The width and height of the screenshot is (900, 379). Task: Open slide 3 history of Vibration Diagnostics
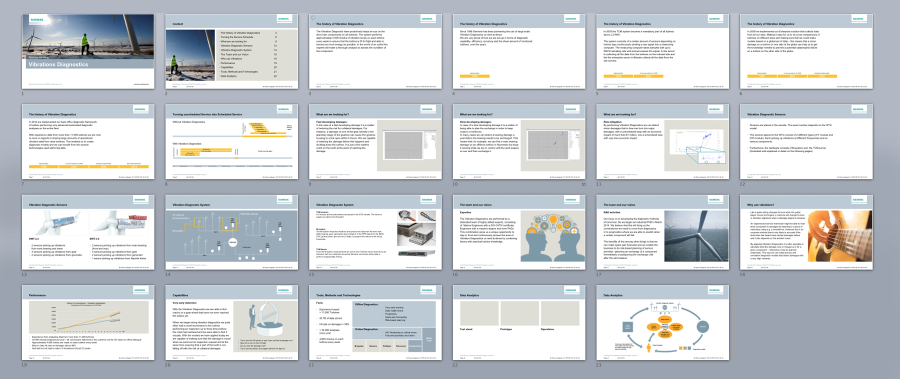coord(375,52)
